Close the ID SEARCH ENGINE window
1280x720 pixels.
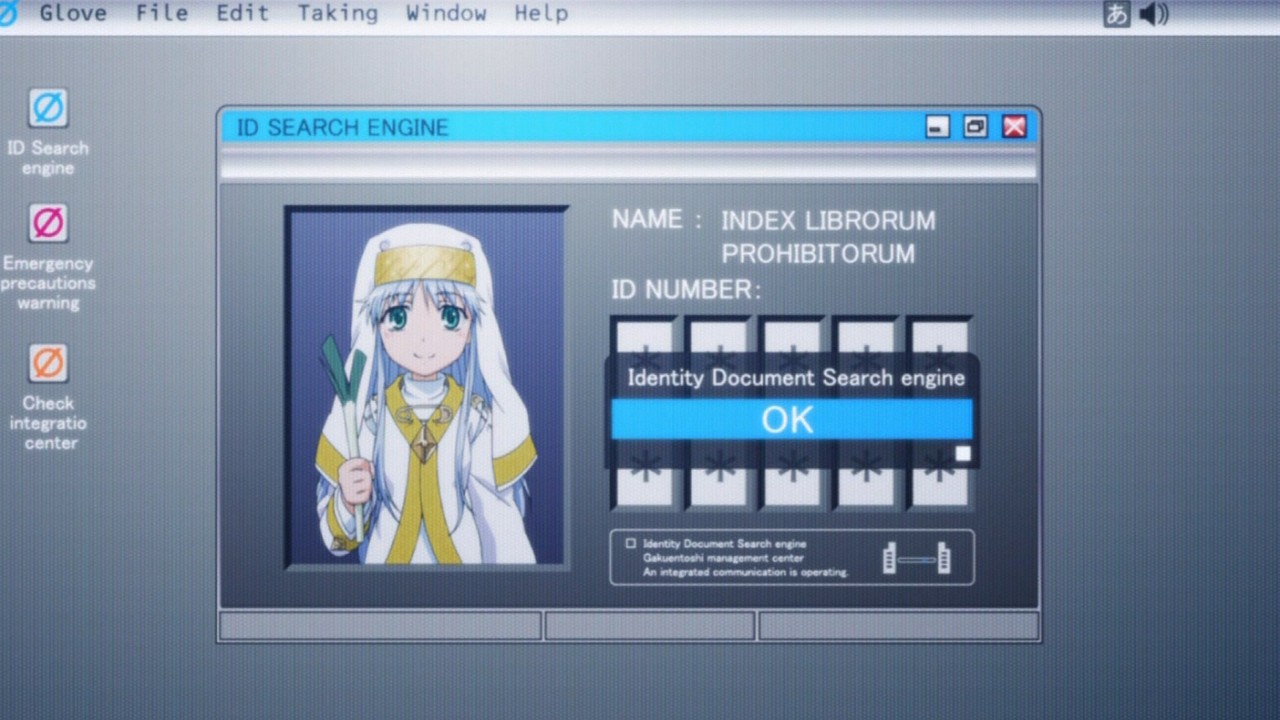click(1014, 127)
